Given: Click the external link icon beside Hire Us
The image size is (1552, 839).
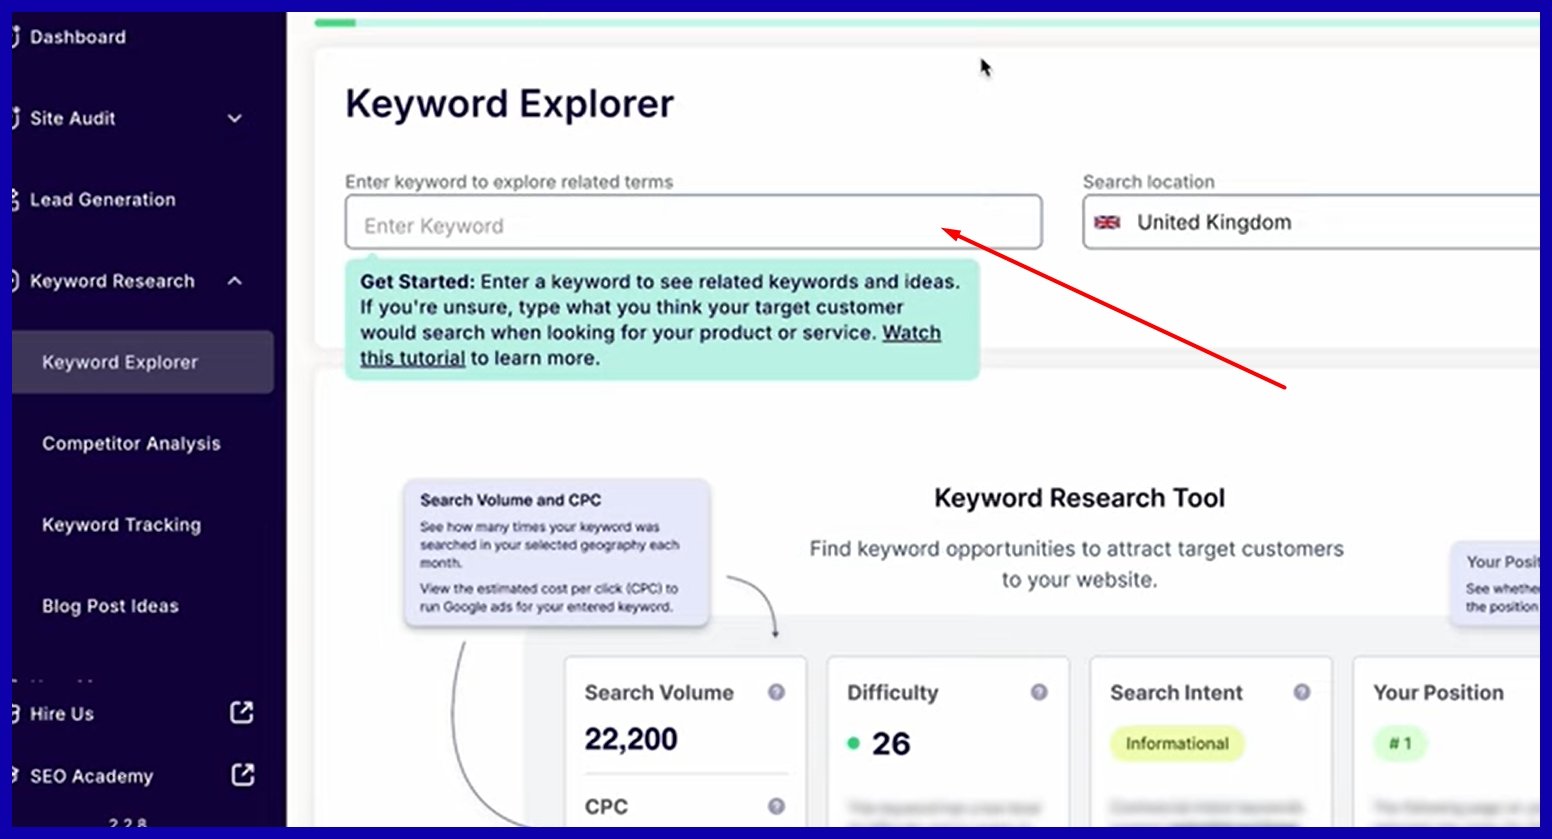Looking at the screenshot, I should tap(242, 713).
